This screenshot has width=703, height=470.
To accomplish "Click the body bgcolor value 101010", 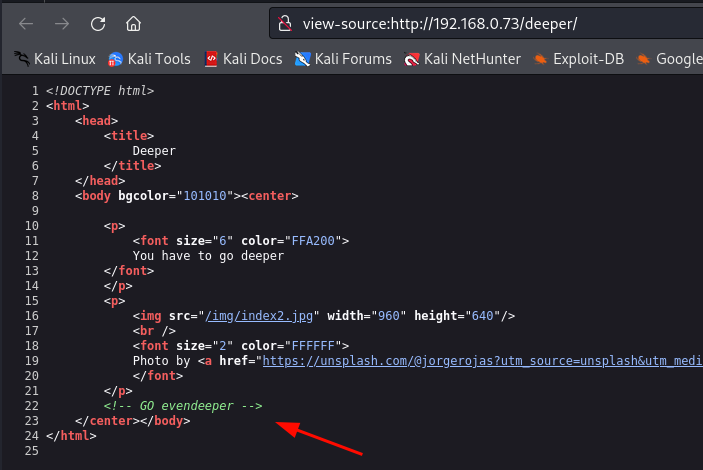I will (x=205, y=196).
